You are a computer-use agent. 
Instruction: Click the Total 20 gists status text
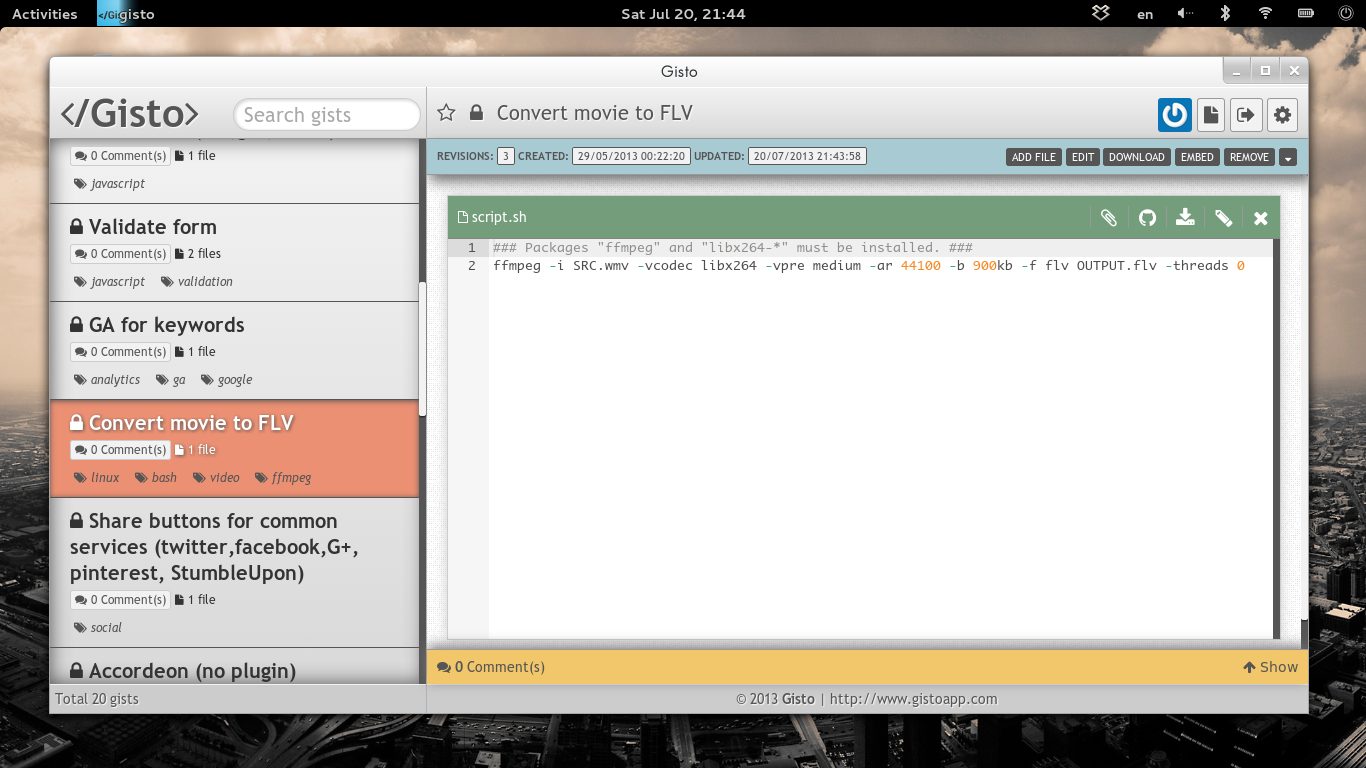[97, 699]
